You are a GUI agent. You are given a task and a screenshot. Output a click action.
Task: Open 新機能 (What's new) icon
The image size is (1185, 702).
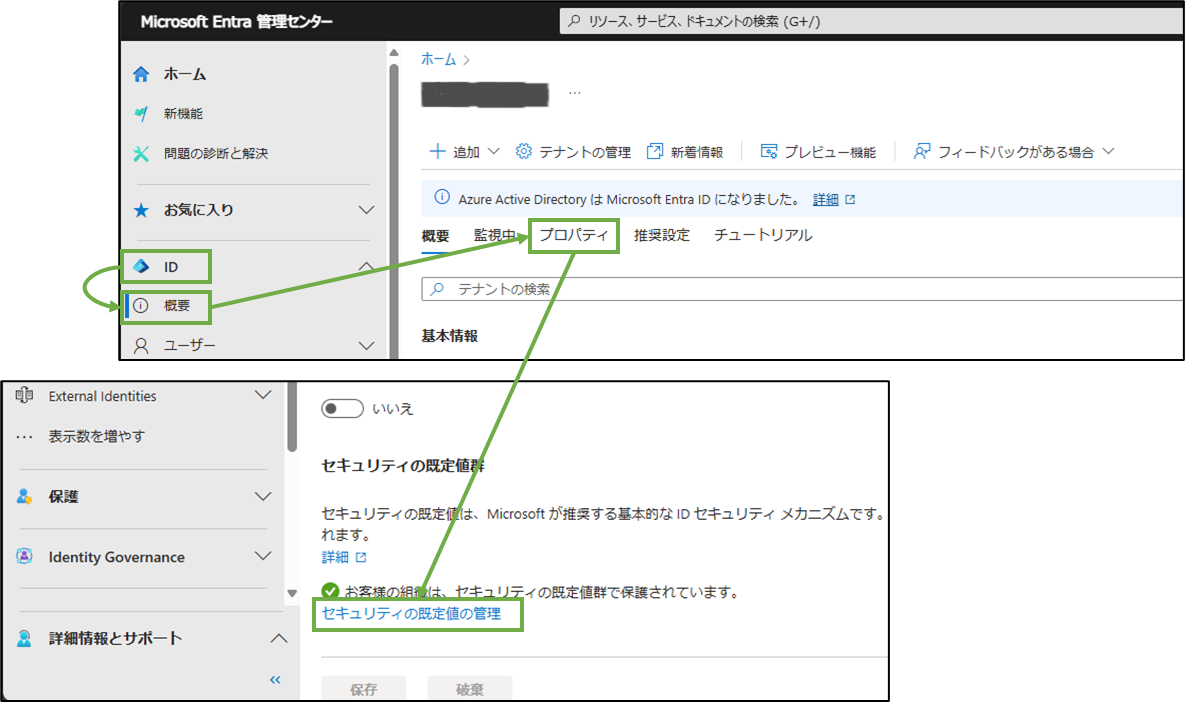[x=141, y=113]
